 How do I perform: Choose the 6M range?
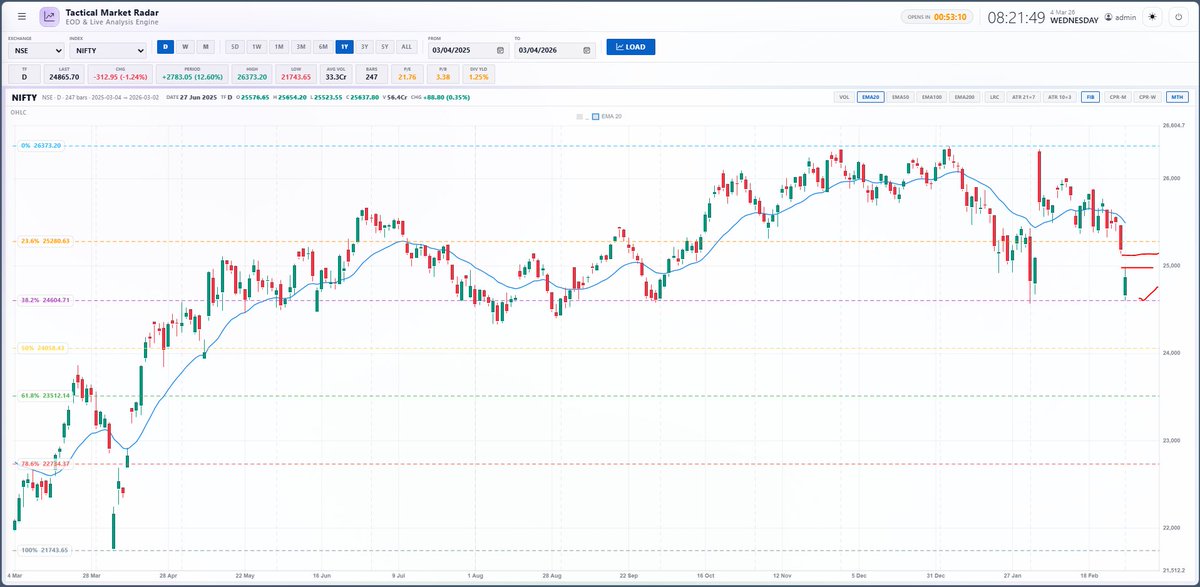tap(322, 47)
